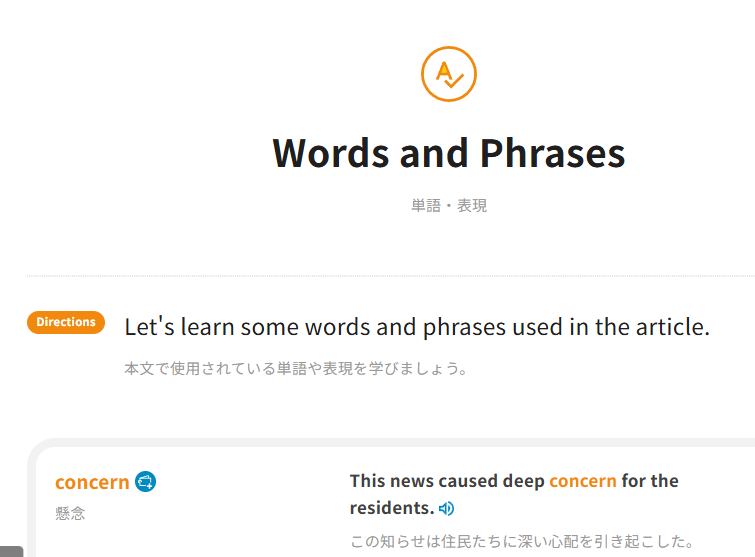Image resolution: width=755 pixels, height=557 pixels.
Task: Click the 'Words and Phrases' heading
Action: tap(449, 153)
